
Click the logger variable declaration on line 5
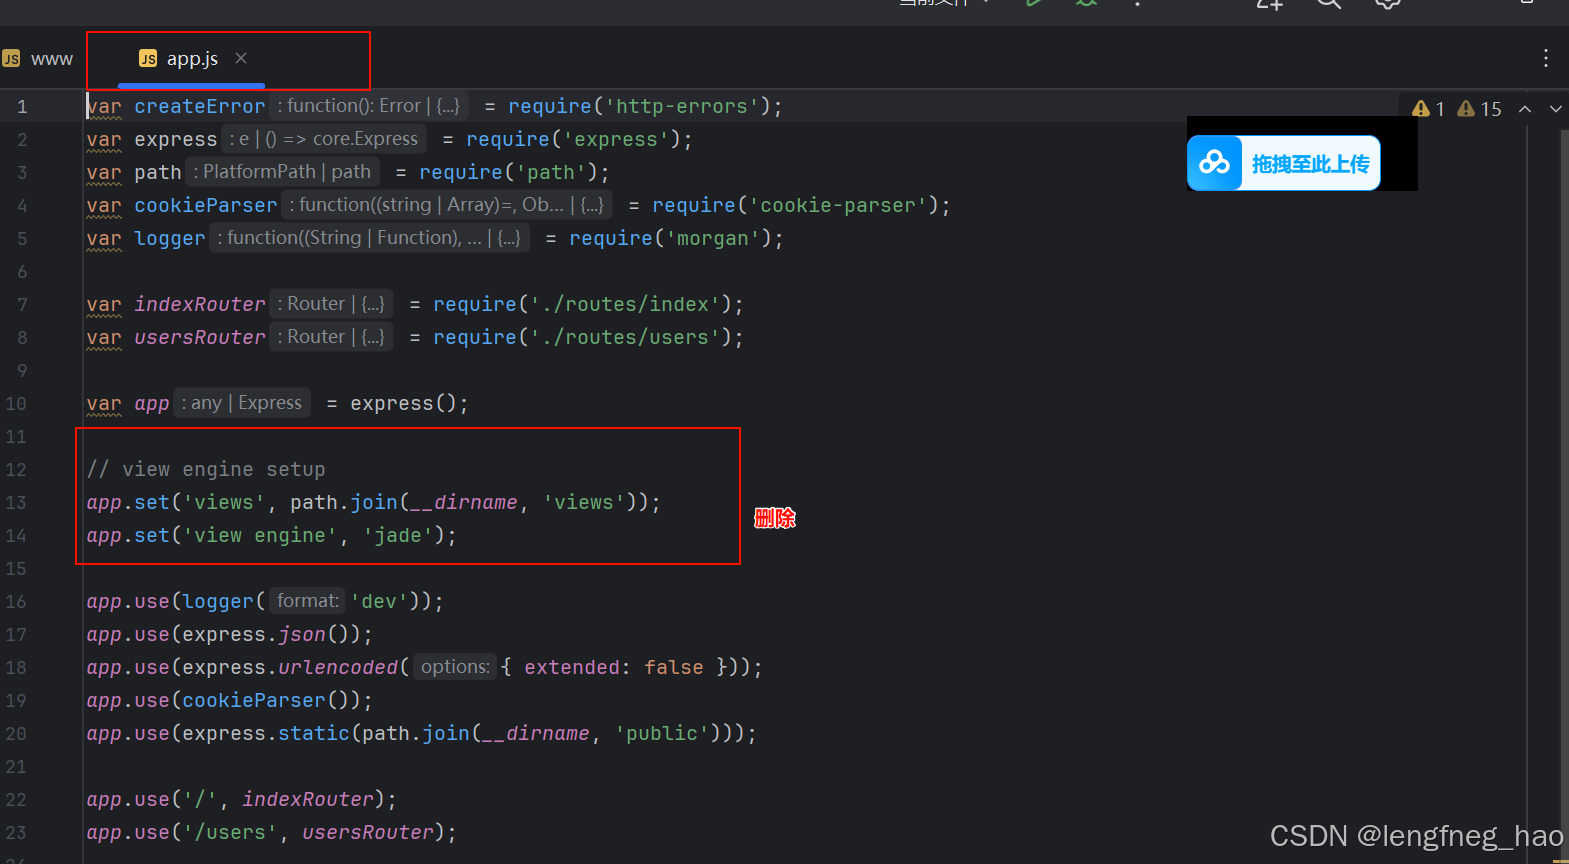pos(170,238)
